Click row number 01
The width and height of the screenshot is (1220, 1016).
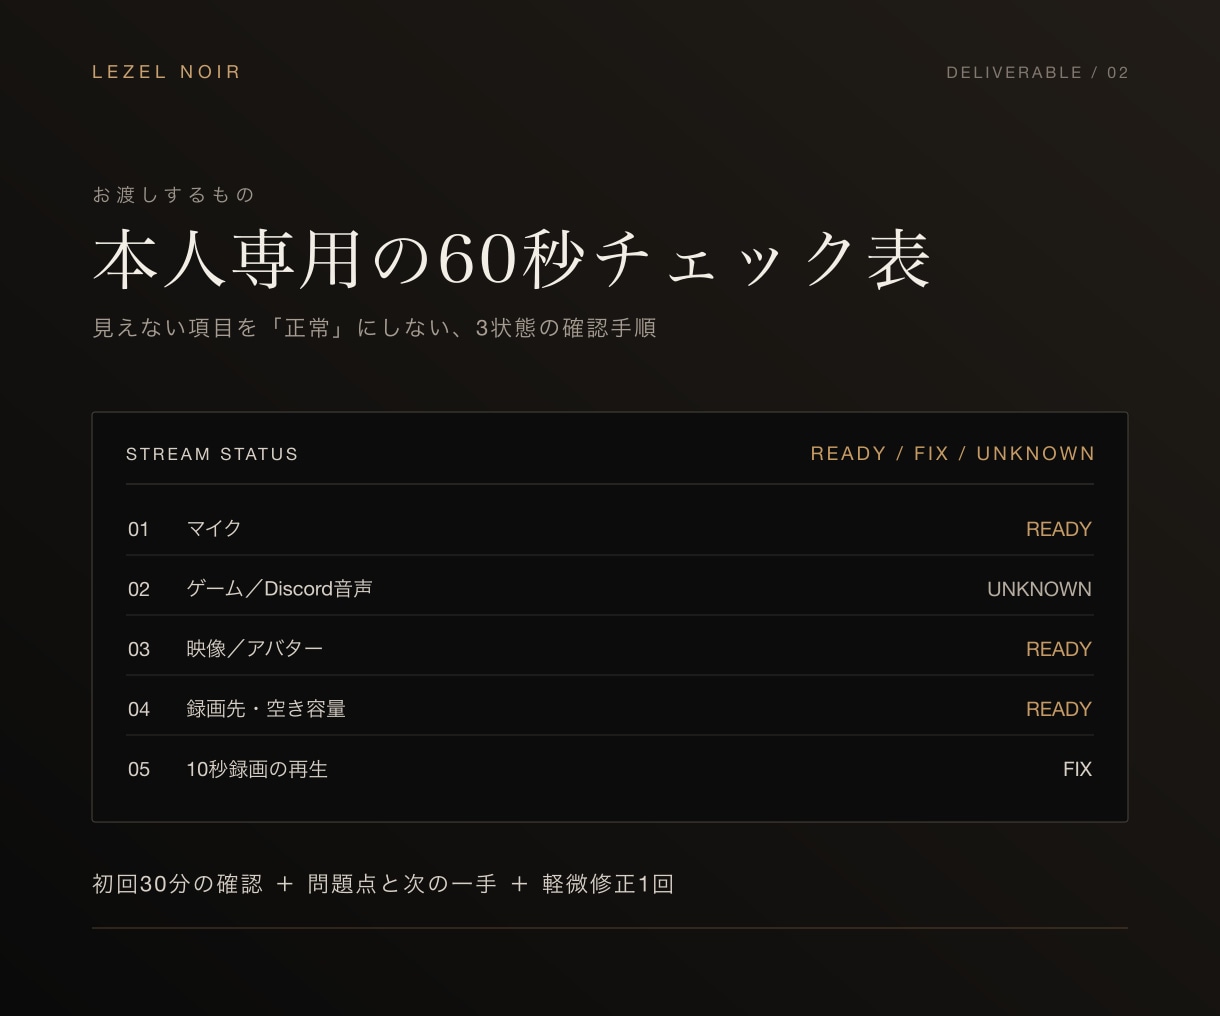138,529
